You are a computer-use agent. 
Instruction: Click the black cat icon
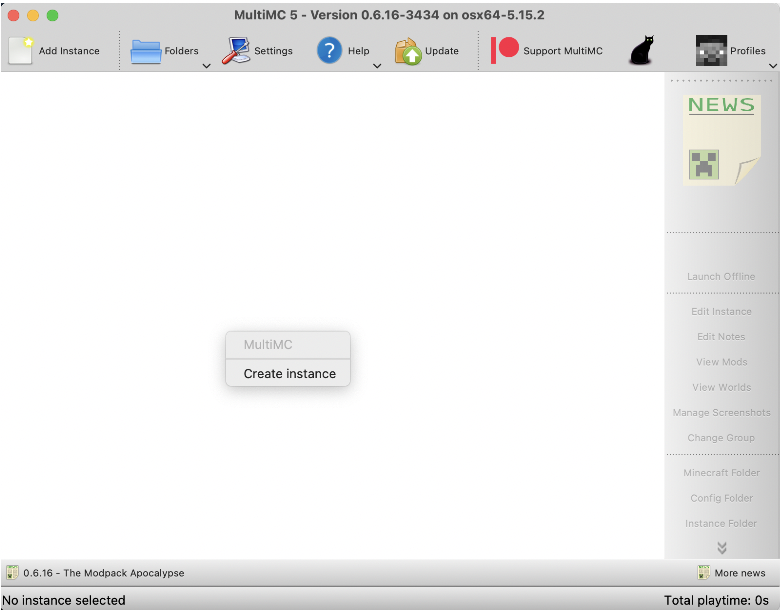click(x=642, y=50)
